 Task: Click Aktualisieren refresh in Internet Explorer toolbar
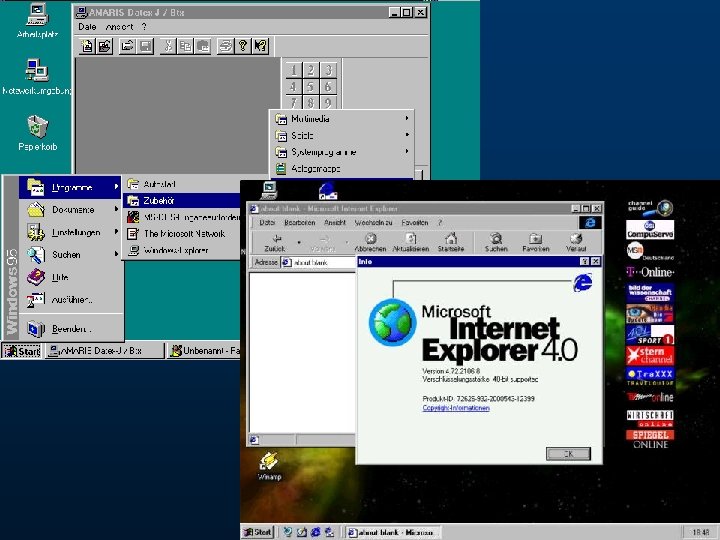[411, 242]
